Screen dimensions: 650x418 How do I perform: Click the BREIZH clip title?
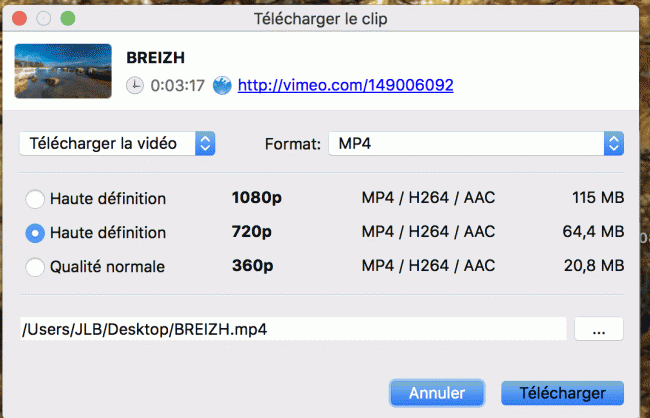point(155,58)
